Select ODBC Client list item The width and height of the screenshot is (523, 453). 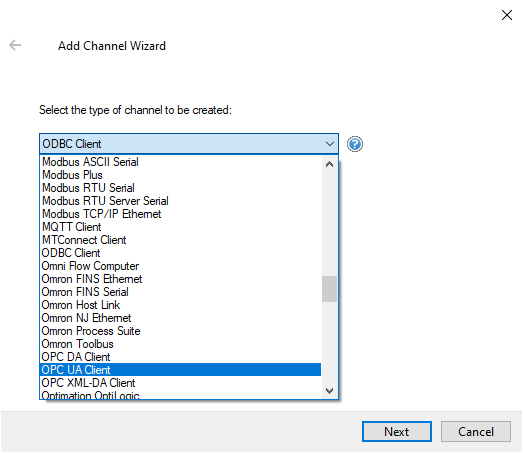(x=180, y=253)
